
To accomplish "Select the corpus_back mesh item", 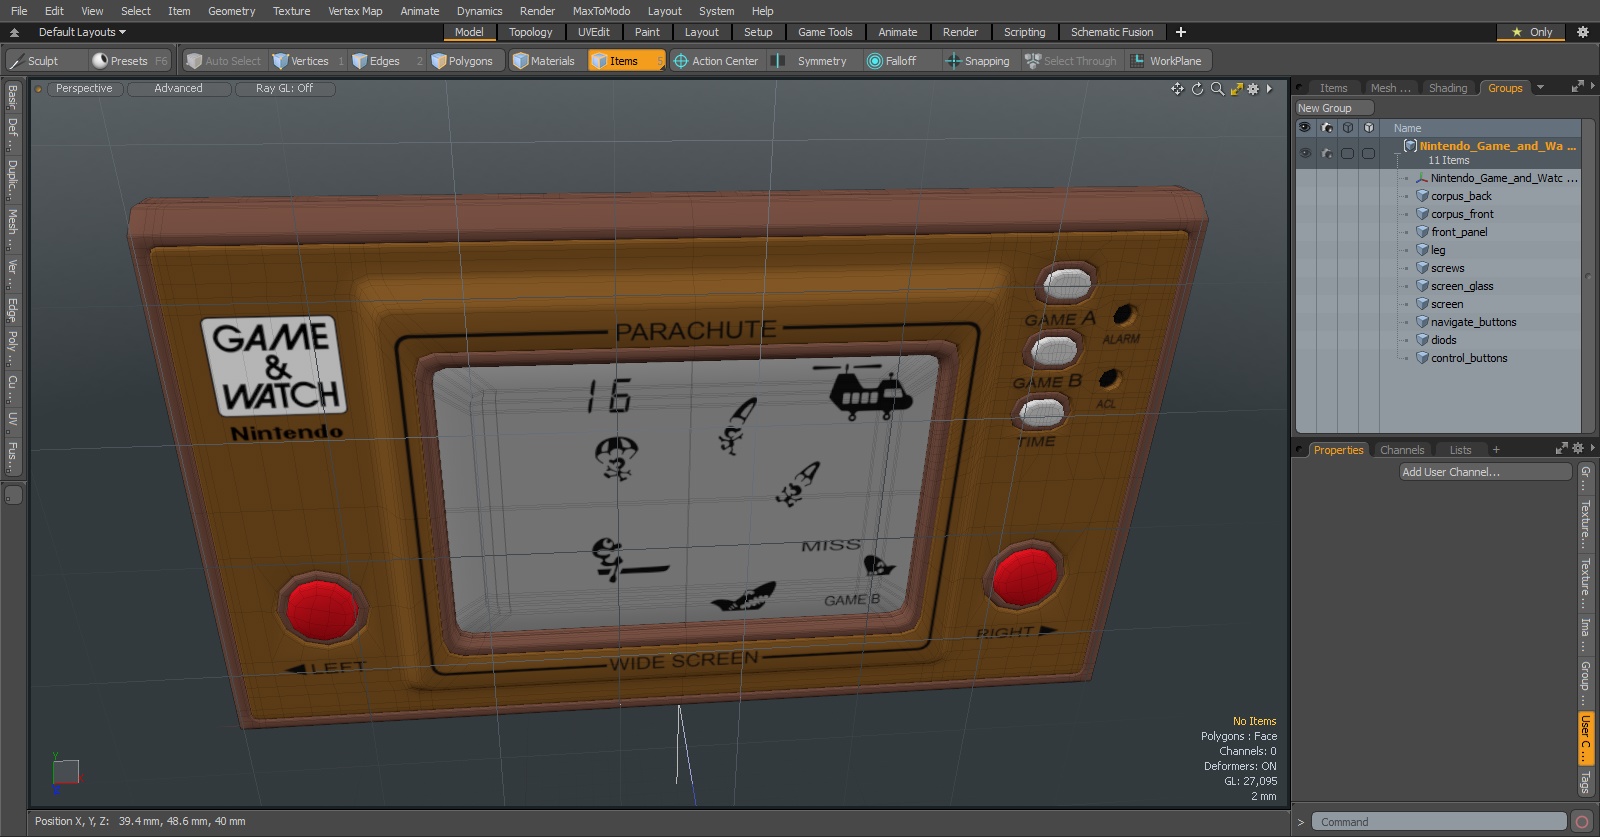I will tap(1460, 196).
